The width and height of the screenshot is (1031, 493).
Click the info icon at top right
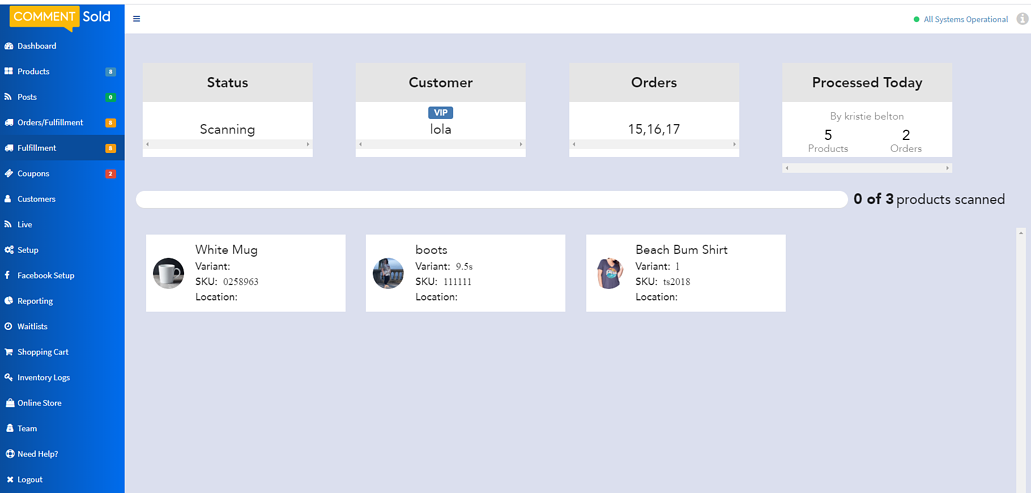(1022, 19)
